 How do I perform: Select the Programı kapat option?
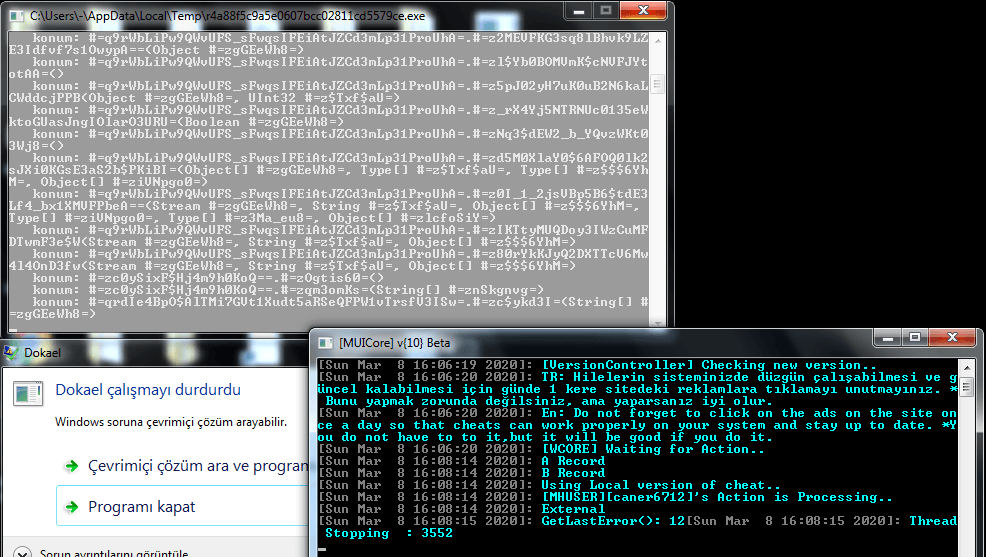point(182,505)
